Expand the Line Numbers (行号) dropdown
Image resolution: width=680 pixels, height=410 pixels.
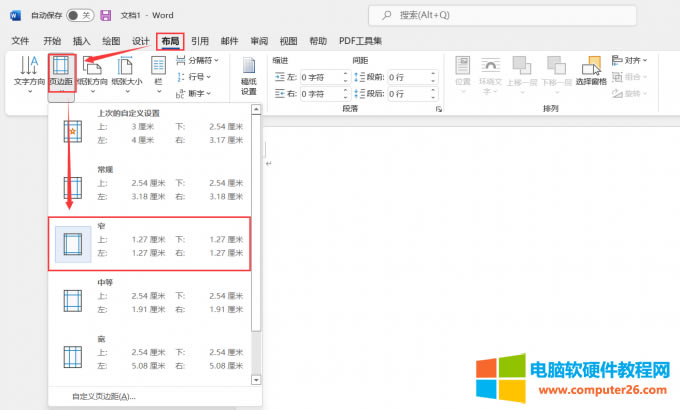point(197,77)
